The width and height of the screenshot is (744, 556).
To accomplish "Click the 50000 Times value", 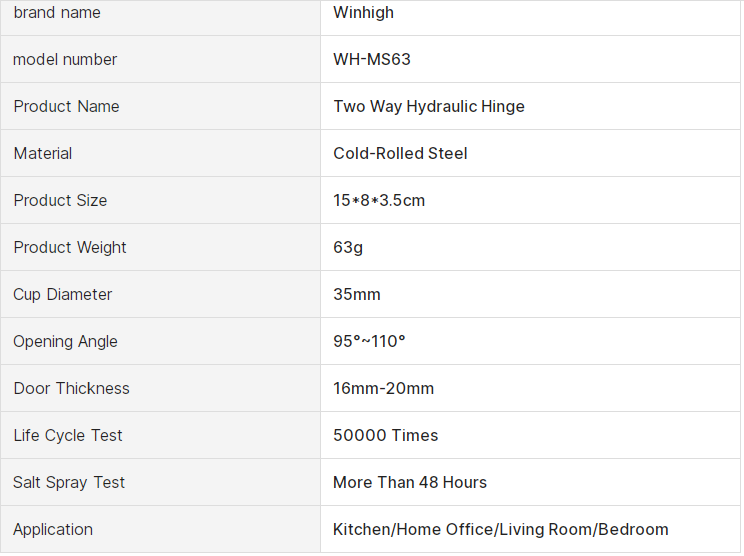I will click(385, 436).
